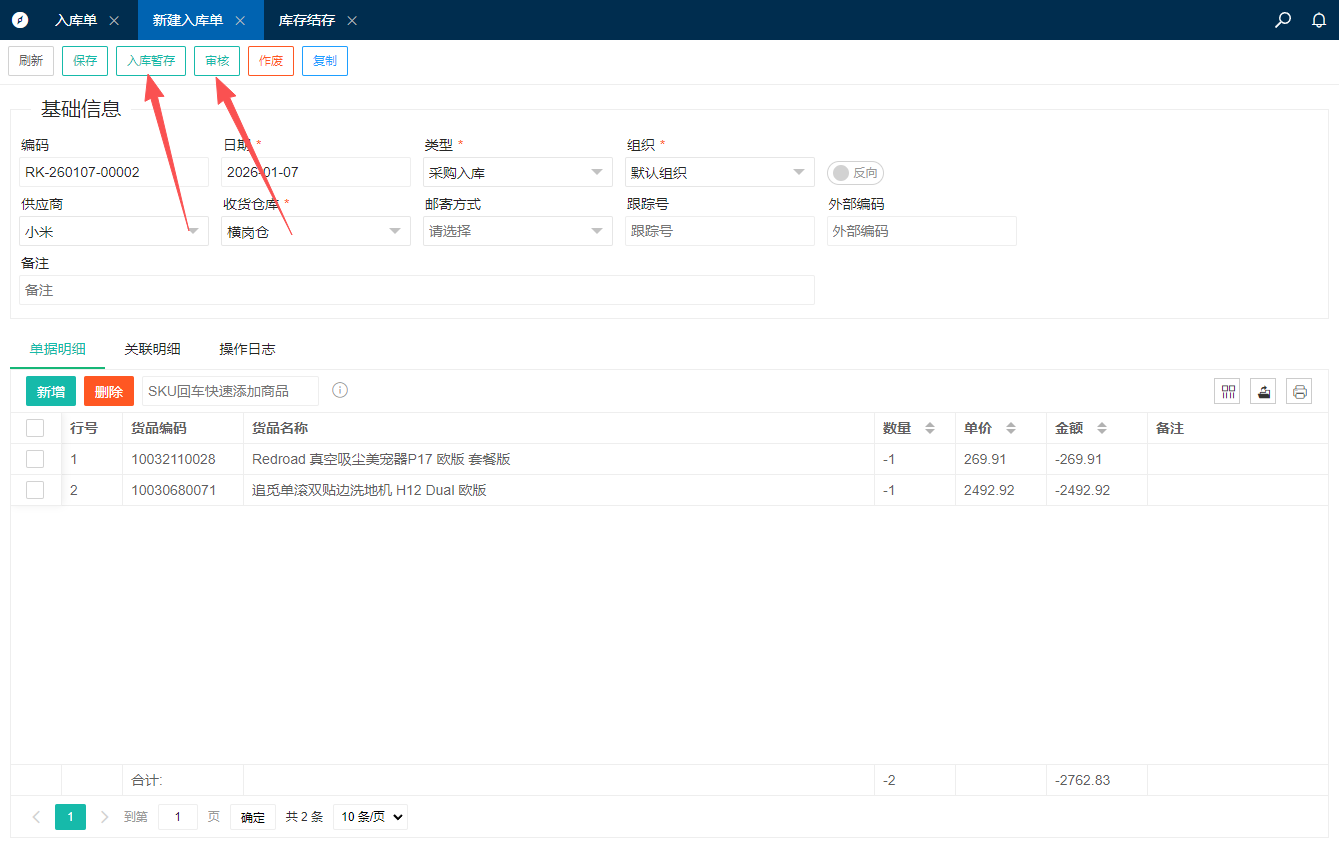
Task: Switch to the 关联明细 tab
Action: pyautogui.click(x=152, y=349)
